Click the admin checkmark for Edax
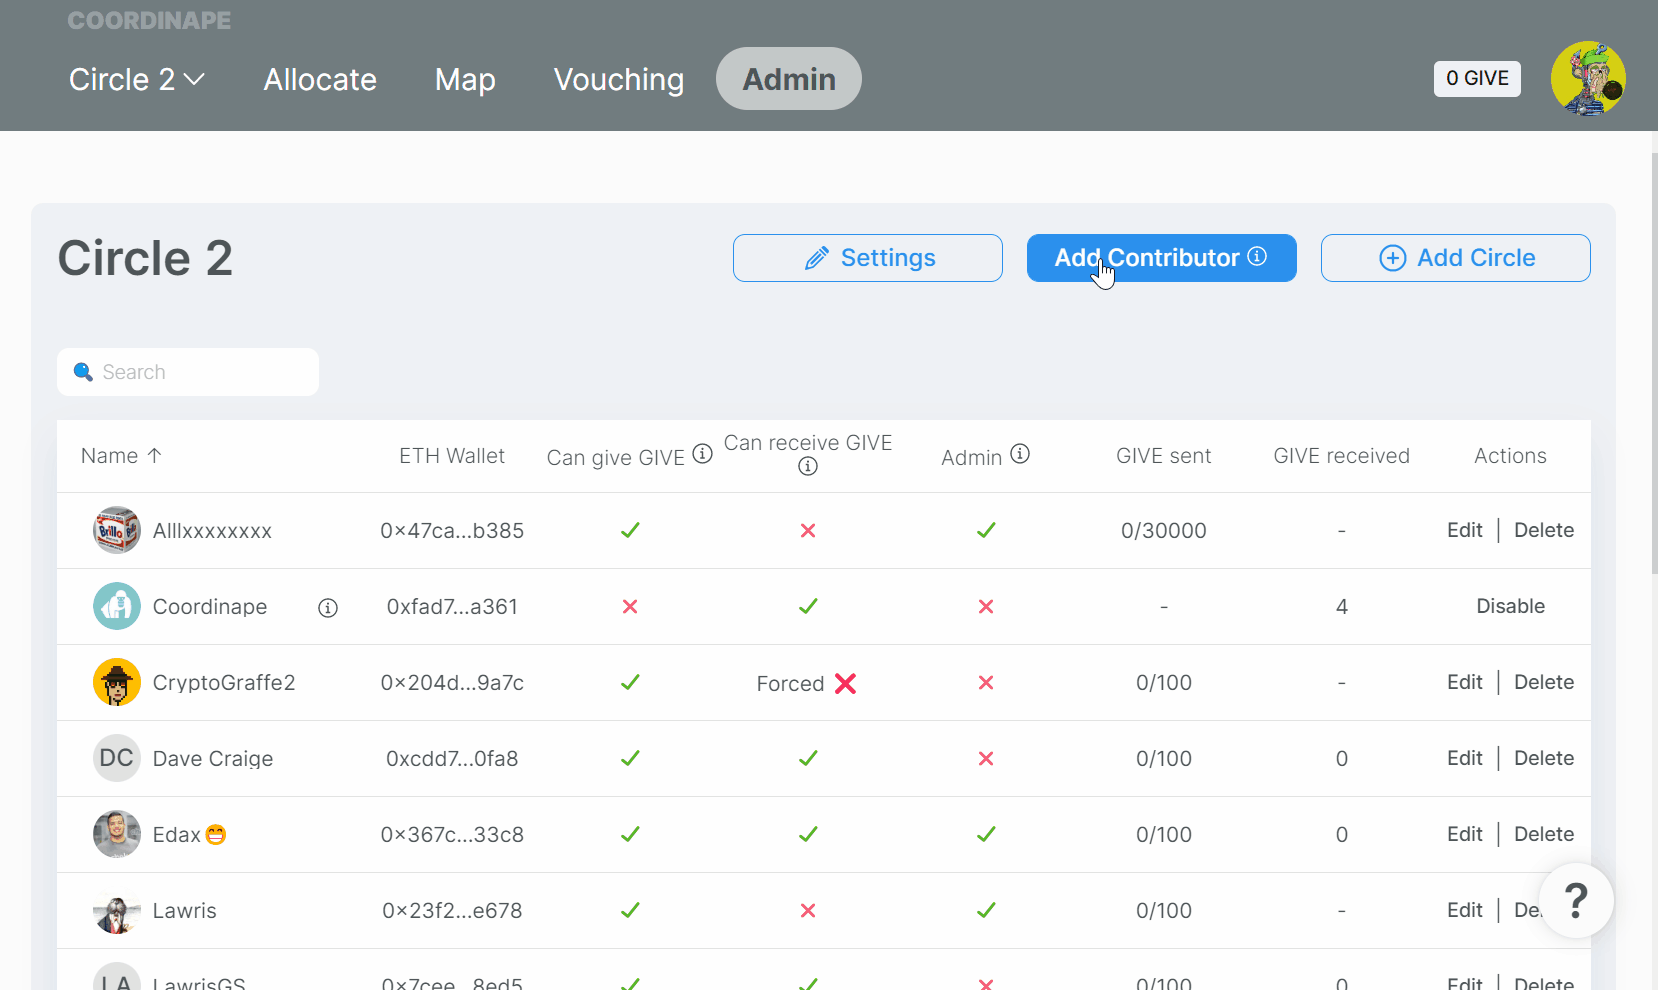 coord(986,834)
